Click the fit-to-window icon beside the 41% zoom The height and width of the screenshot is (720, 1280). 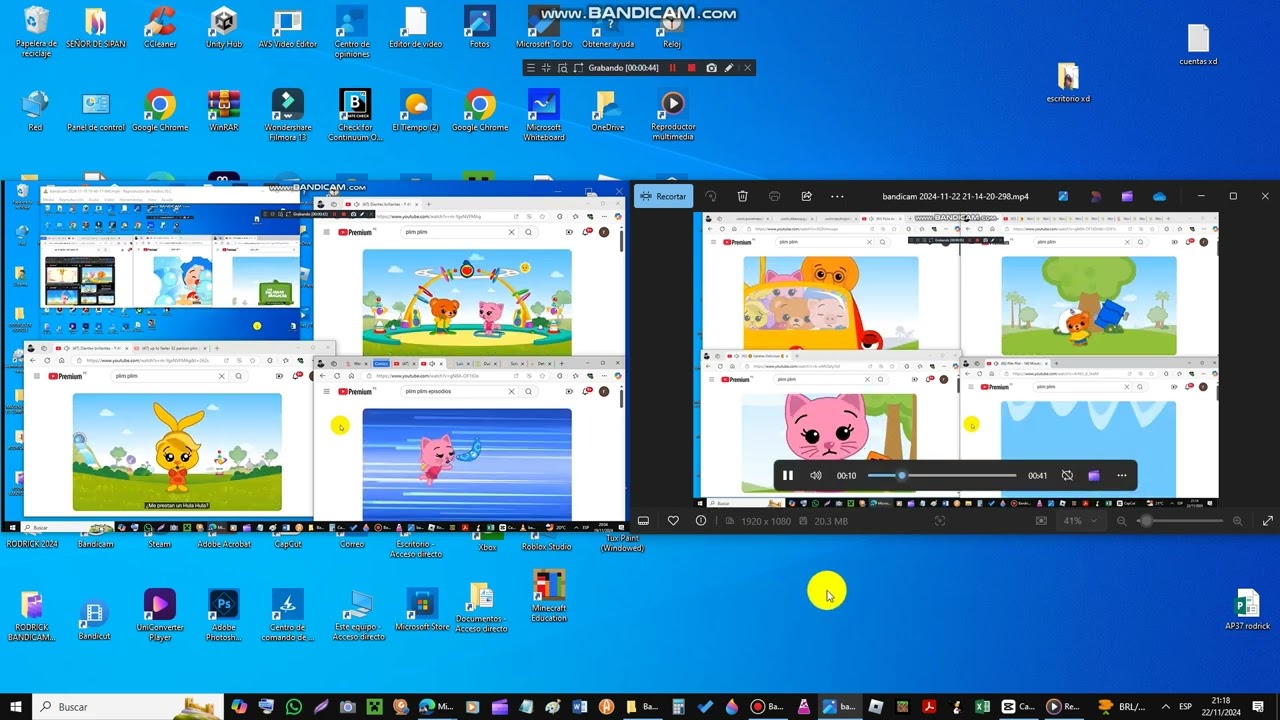point(1041,521)
